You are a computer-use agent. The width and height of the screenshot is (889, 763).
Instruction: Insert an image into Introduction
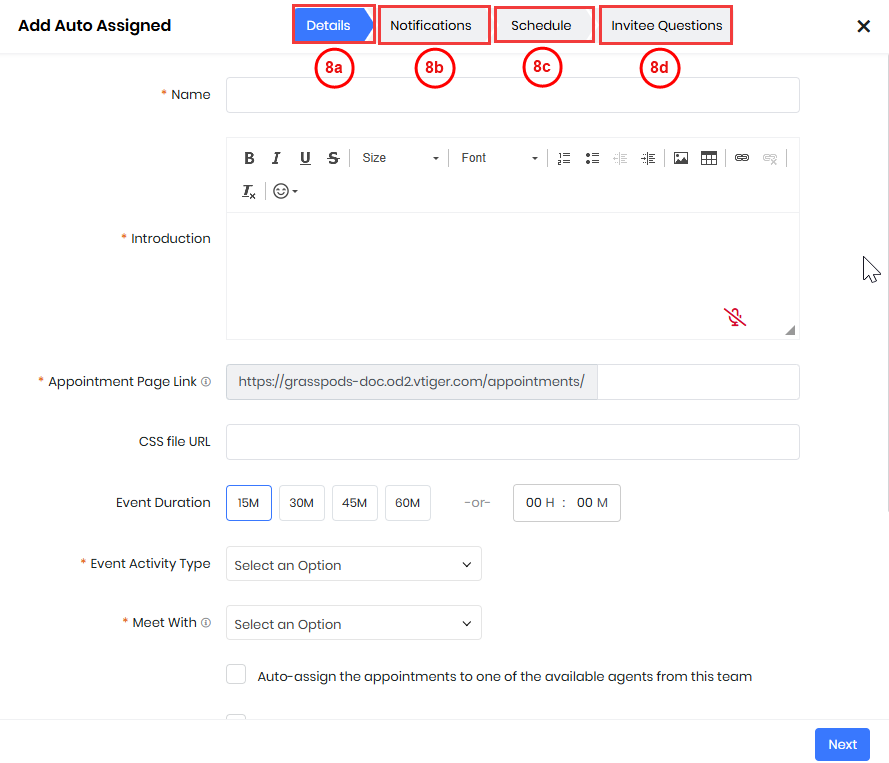[681, 158]
